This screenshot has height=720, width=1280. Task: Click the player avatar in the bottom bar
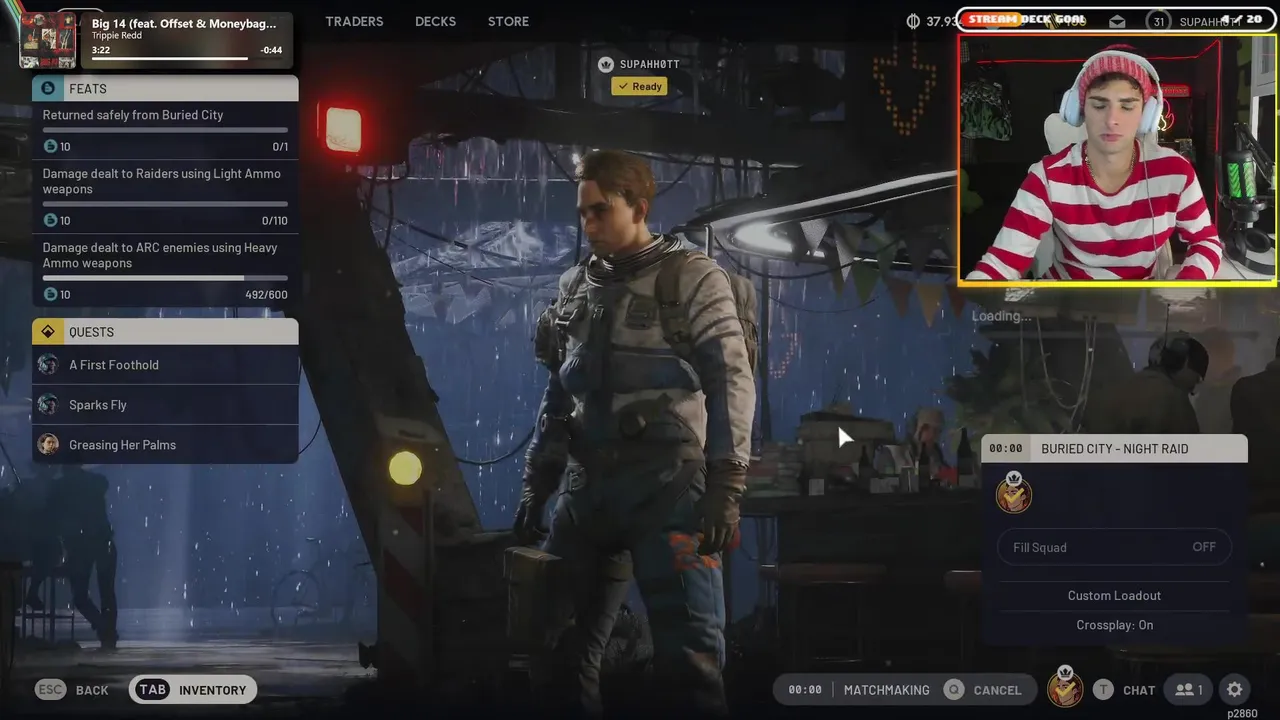pos(1065,688)
